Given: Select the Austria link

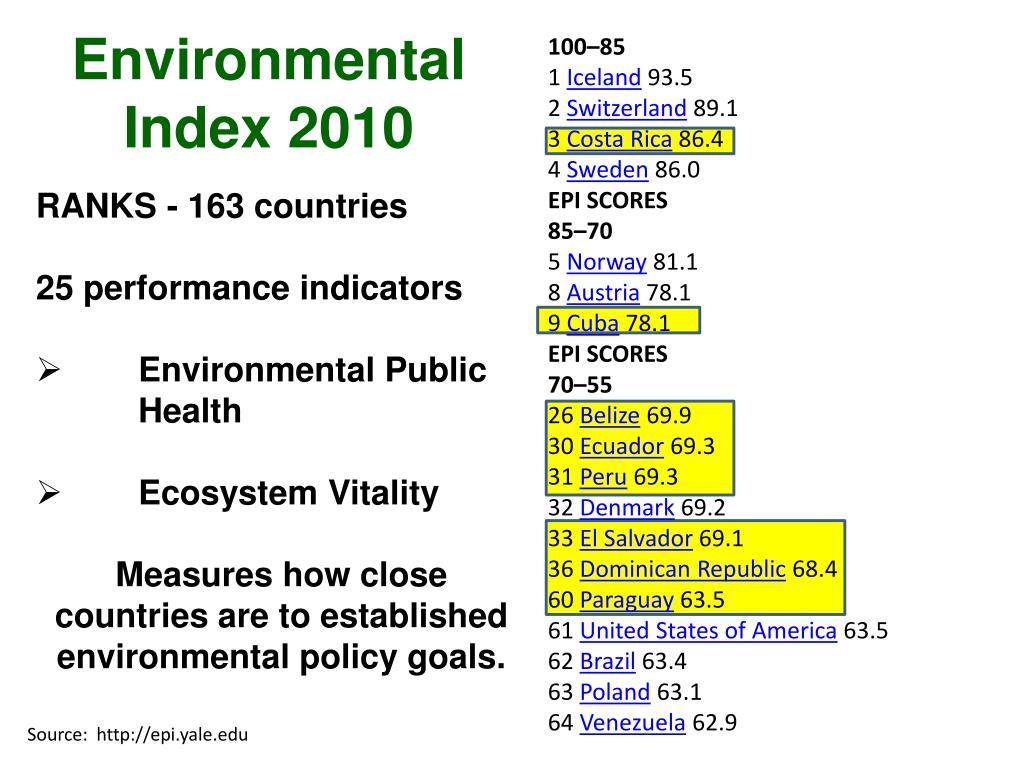Looking at the screenshot, I should click(x=603, y=293).
